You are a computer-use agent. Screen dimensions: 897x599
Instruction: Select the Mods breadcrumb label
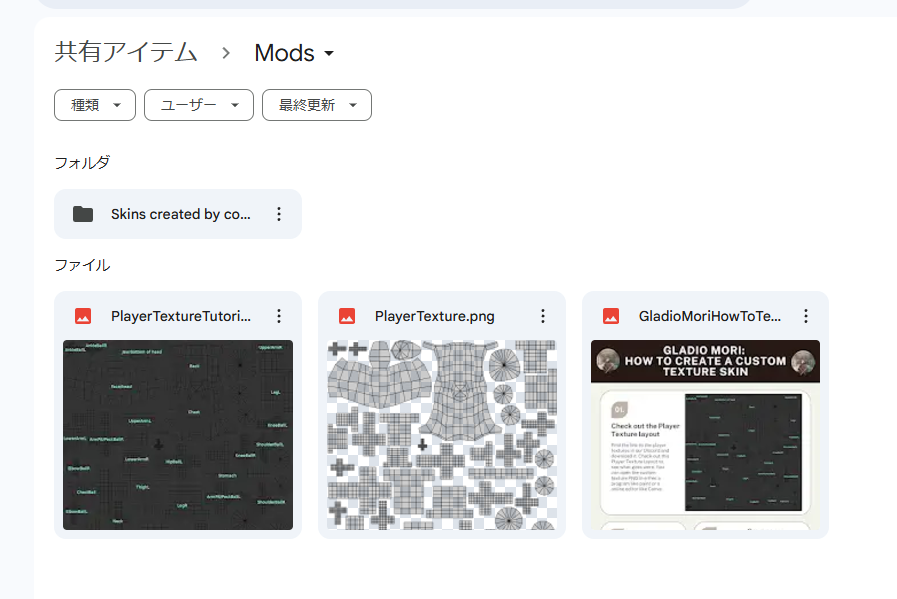click(283, 54)
